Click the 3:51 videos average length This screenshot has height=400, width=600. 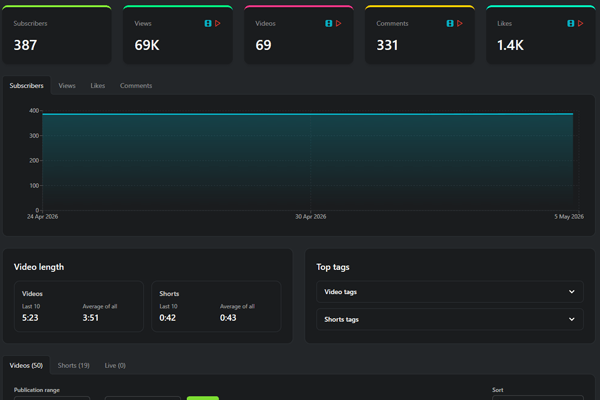tap(91, 318)
